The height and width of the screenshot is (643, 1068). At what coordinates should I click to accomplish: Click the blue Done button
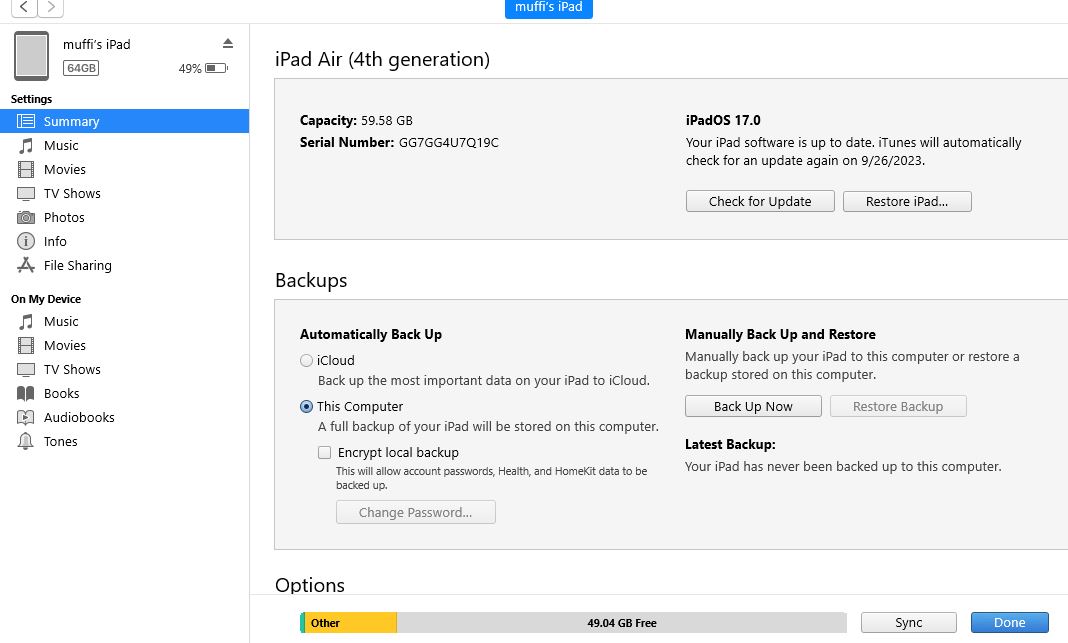click(x=1009, y=623)
